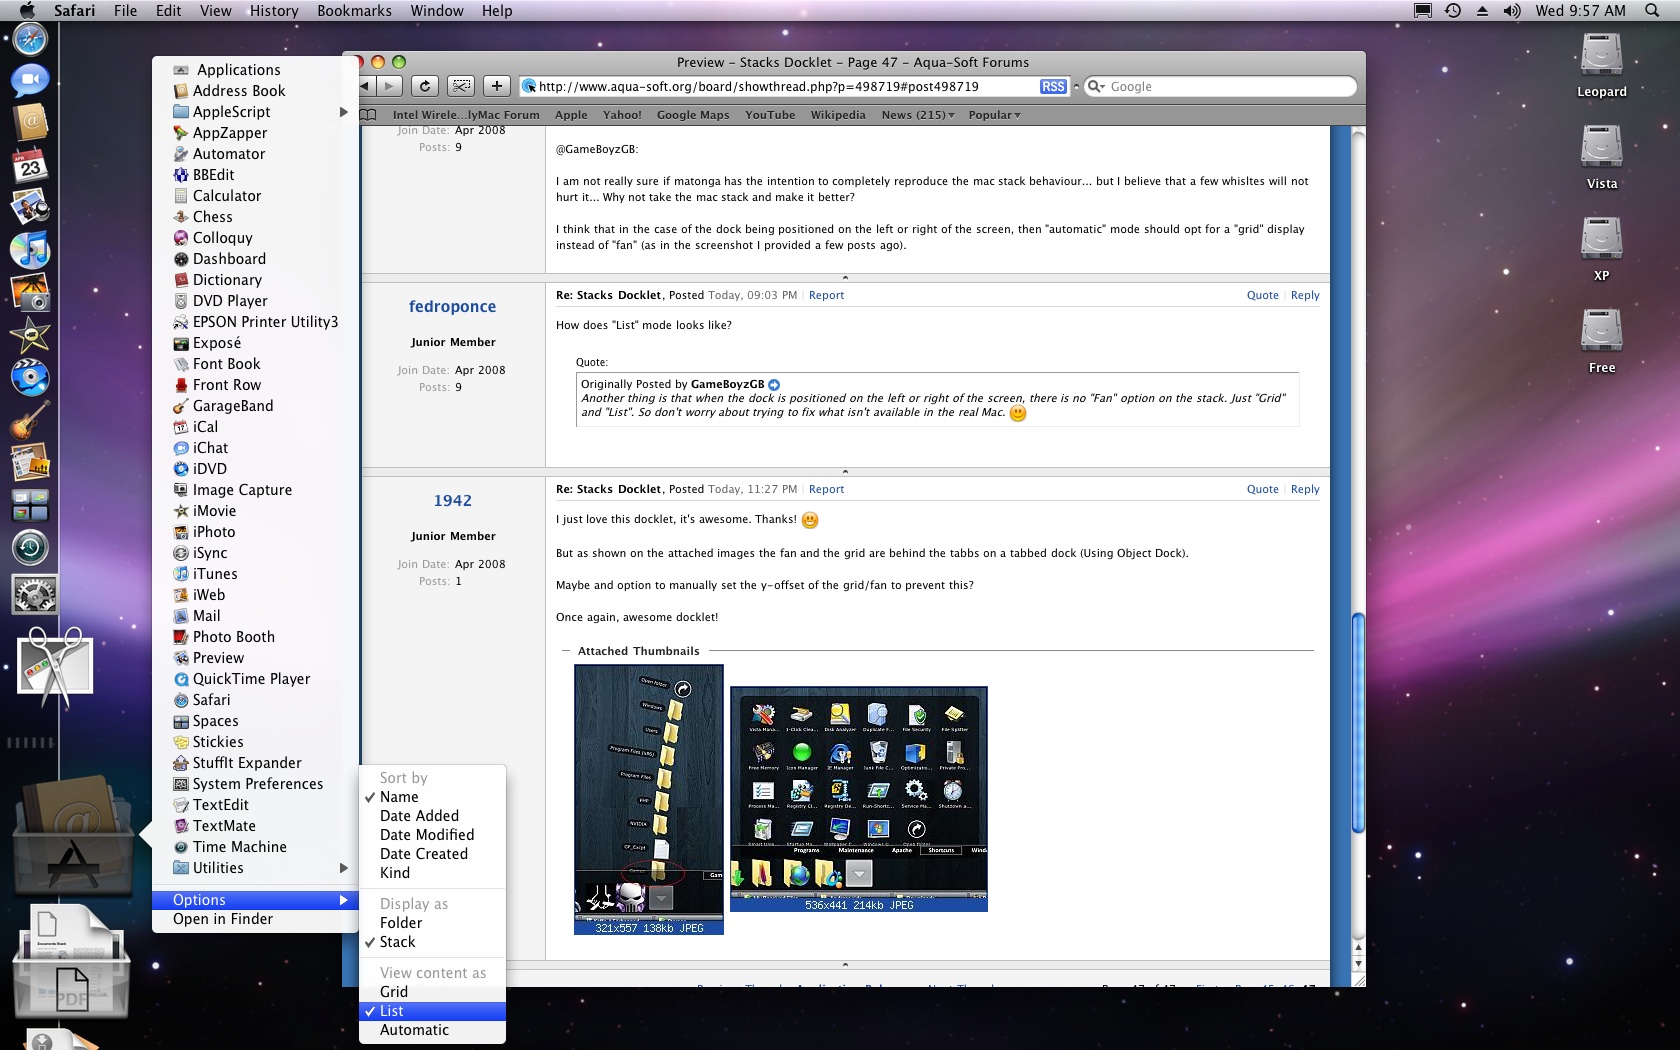This screenshot has width=1680, height=1050.
Task: Collapse the @GameBoyzGB post at top
Action: 845,277
